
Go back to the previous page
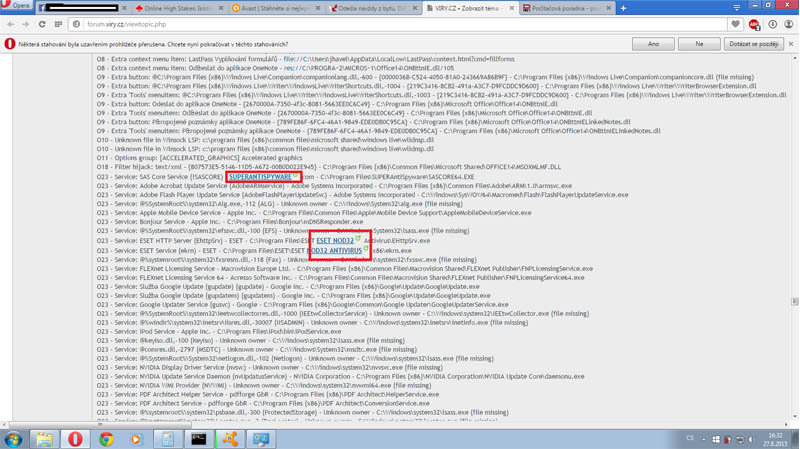[11, 24]
